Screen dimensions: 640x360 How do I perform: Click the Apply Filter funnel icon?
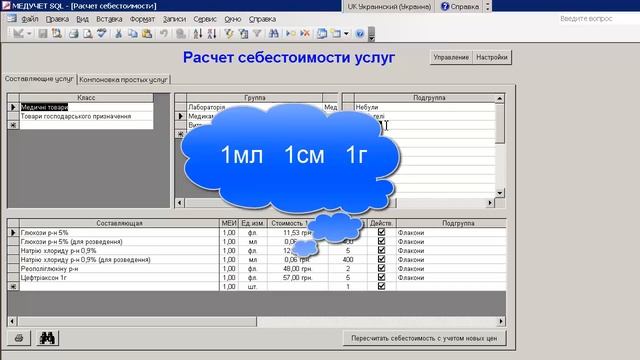coord(257,33)
